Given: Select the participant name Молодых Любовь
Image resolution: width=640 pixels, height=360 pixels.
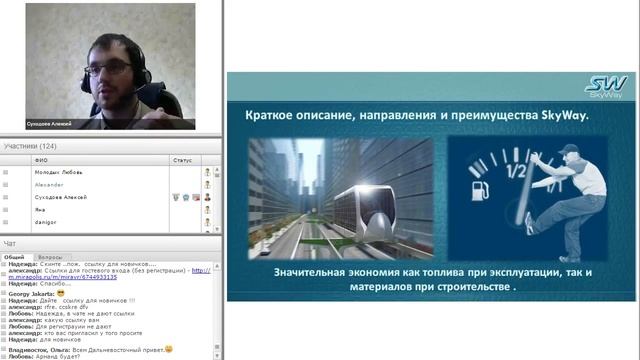Looking at the screenshot, I should 58,172.
